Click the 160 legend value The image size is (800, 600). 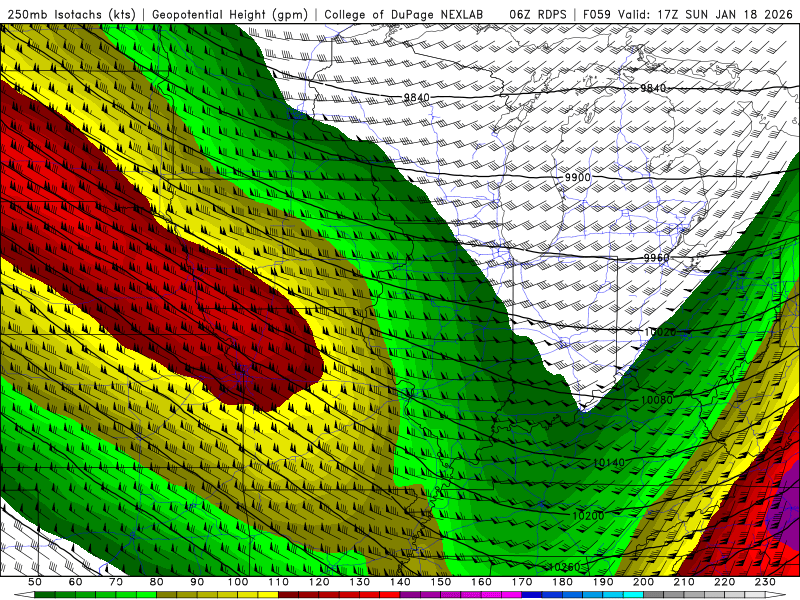coord(482,582)
